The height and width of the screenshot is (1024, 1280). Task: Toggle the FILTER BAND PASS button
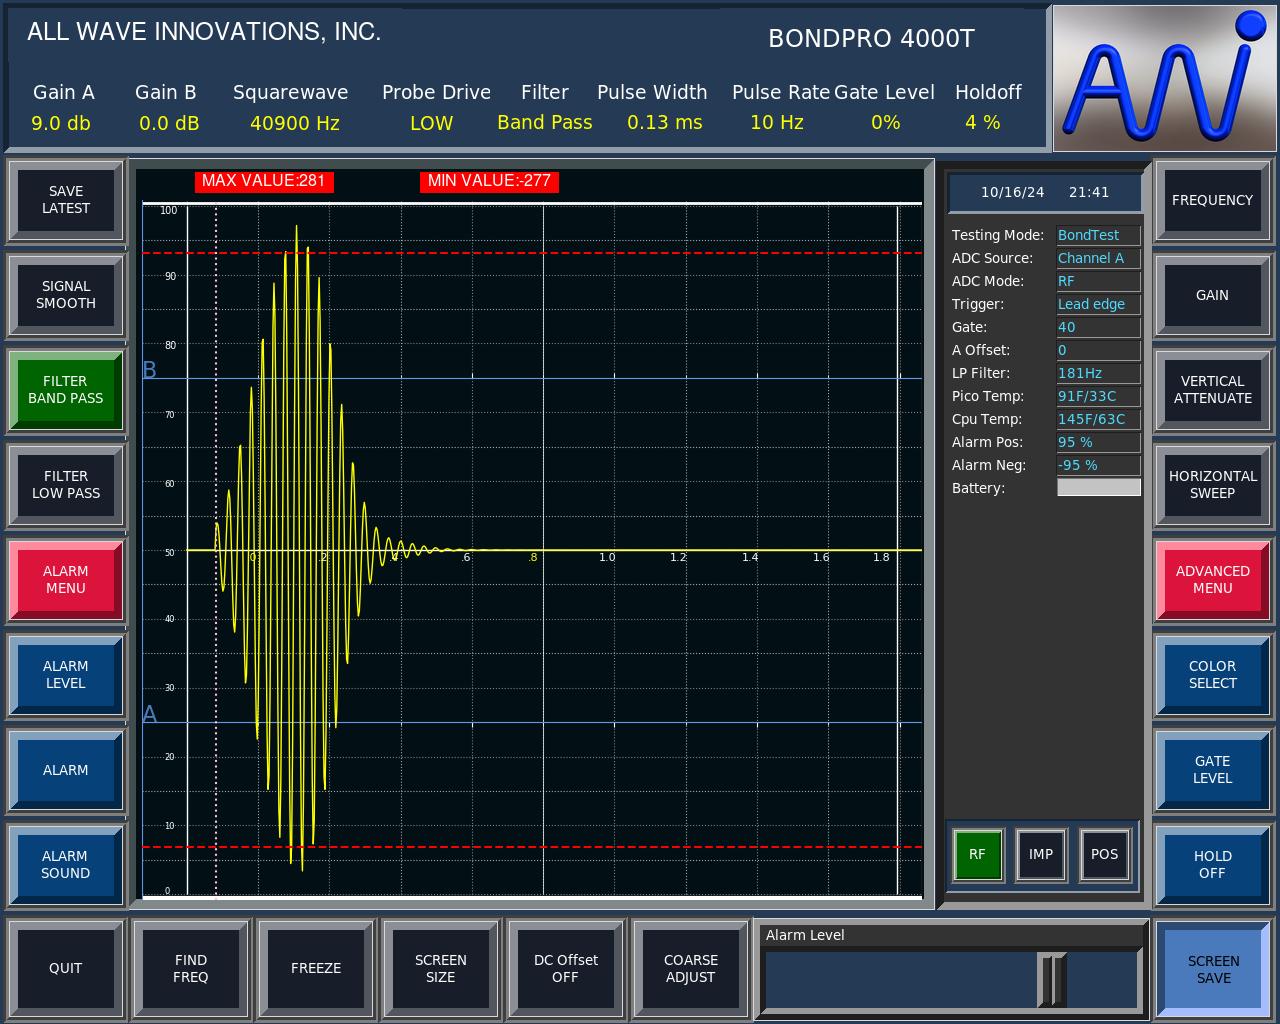66,390
